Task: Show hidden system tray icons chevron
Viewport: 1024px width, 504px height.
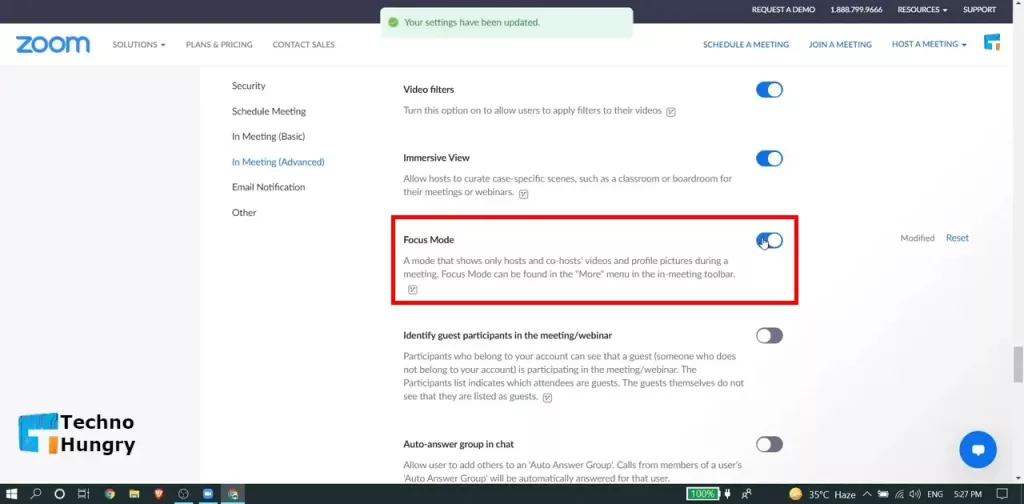Action: (867, 494)
